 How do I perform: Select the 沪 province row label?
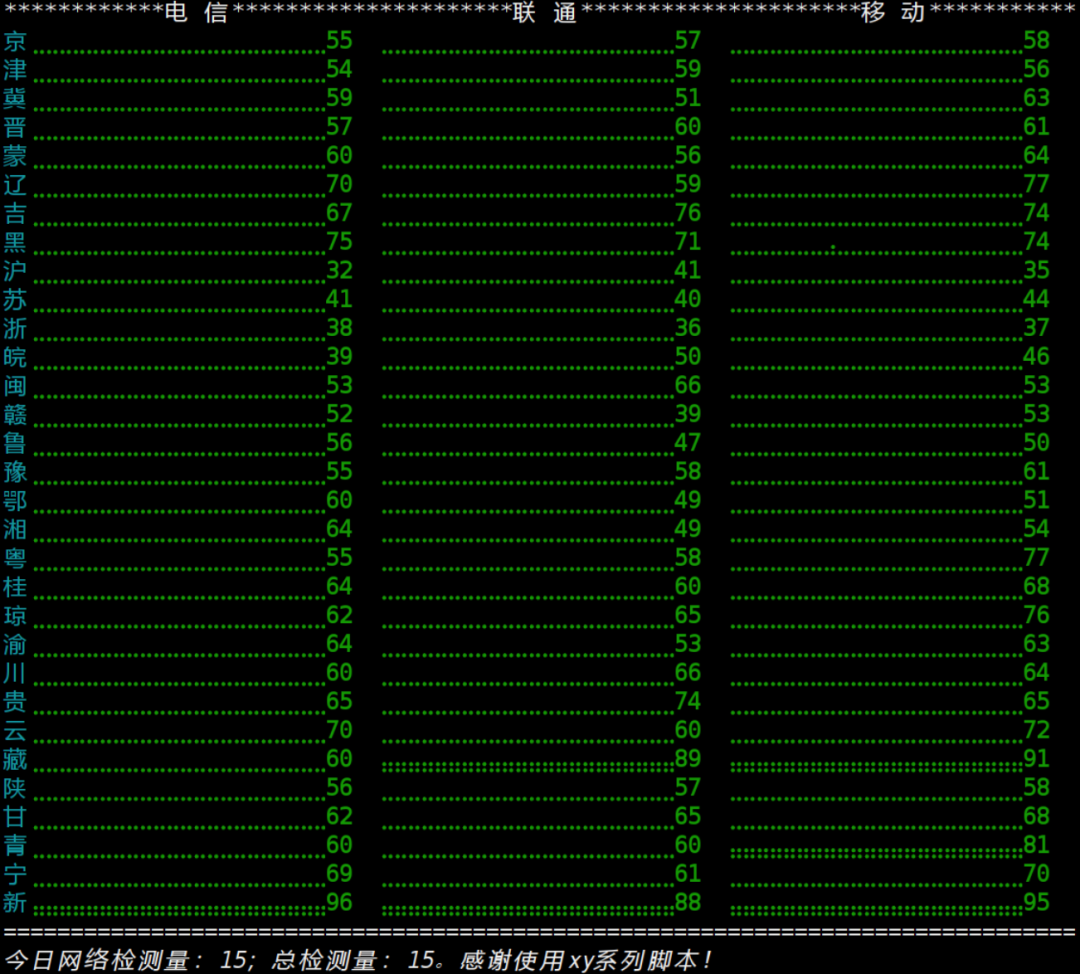tap(15, 271)
